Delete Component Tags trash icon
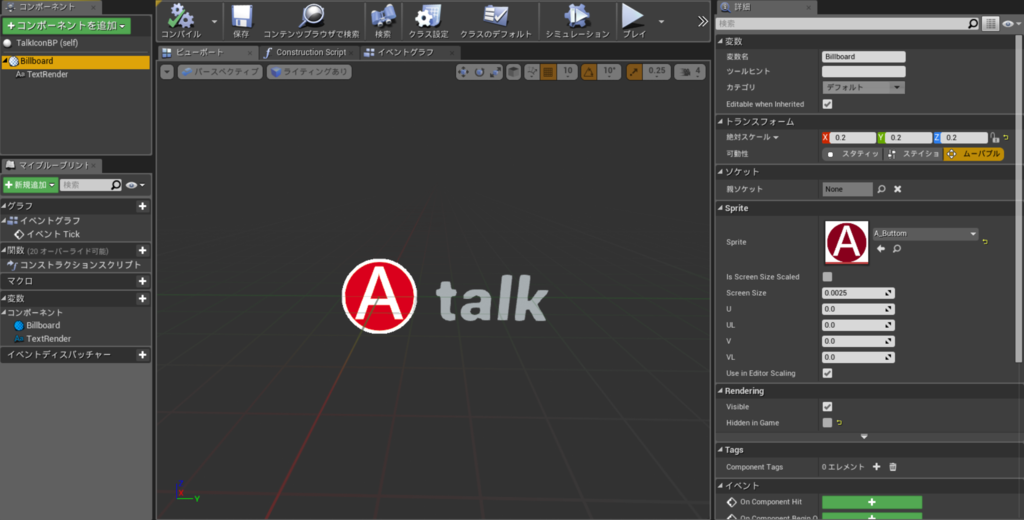 [x=893, y=466]
